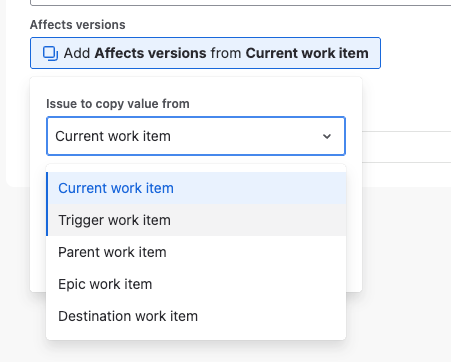Focus the input field above Affects versions

(x=240, y=3)
